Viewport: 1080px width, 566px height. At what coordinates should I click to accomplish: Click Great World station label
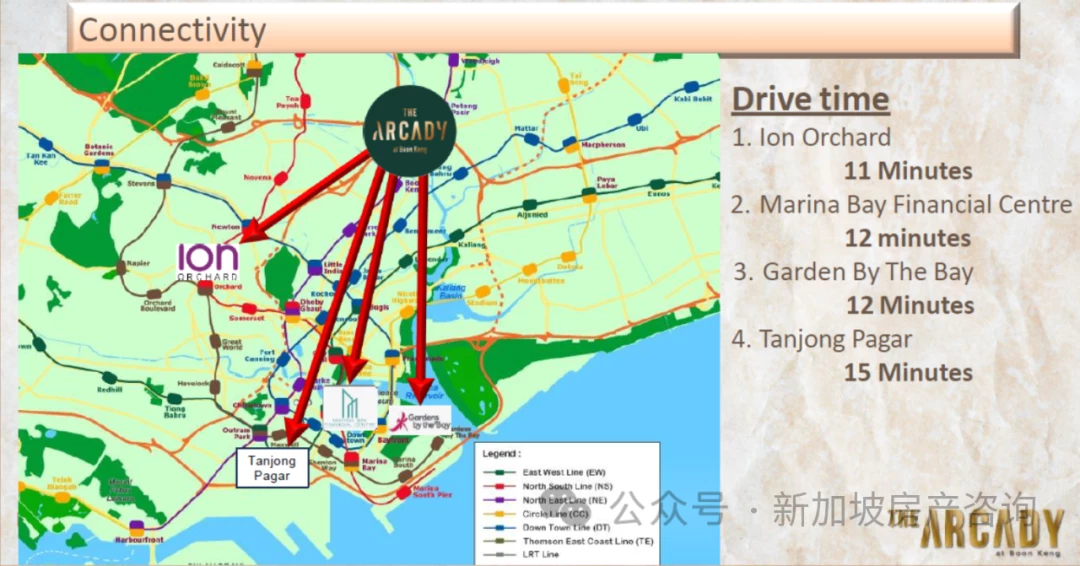[231, 345]
